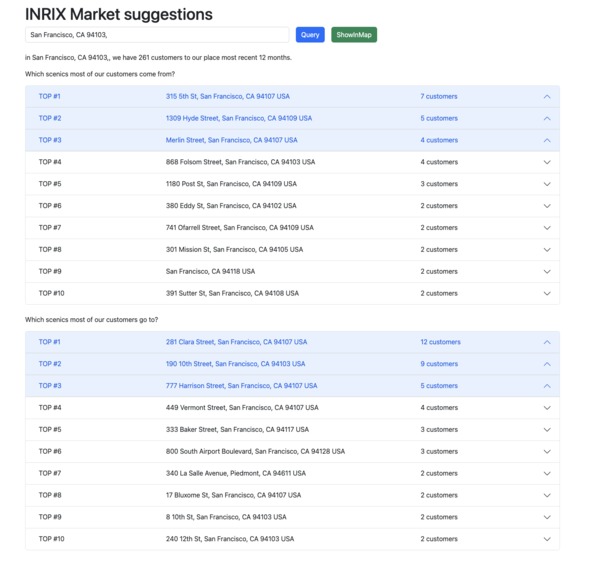The height and width of the screenshot is (573, 614).
Task: Expand the San Francisco, CA 94118 row chevron
Action: click(547, 272)
